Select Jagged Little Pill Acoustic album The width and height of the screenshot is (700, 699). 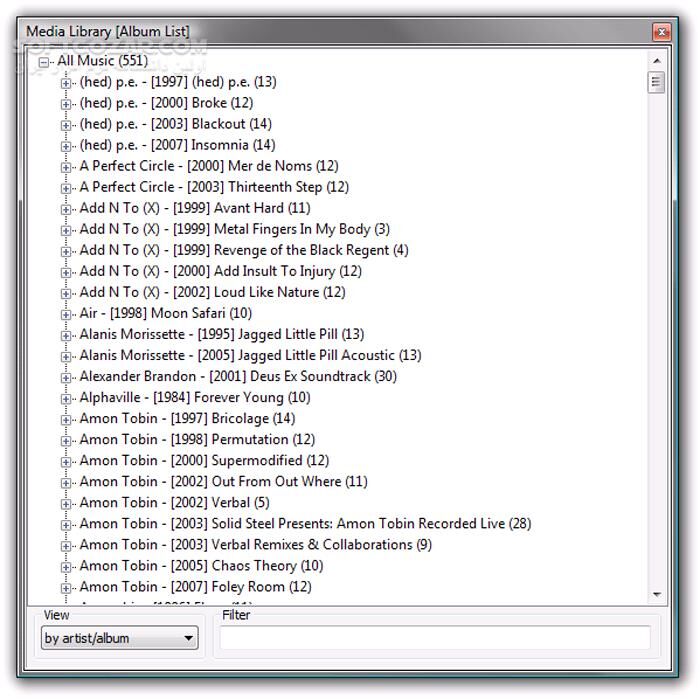251,355
